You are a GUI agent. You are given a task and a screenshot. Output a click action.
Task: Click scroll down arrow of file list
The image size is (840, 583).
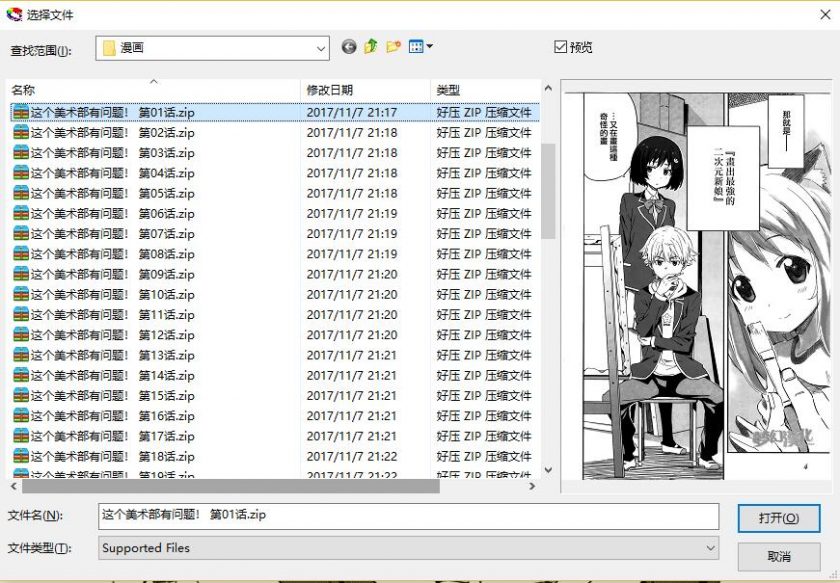pyautogui.click(x=548, y=470)
